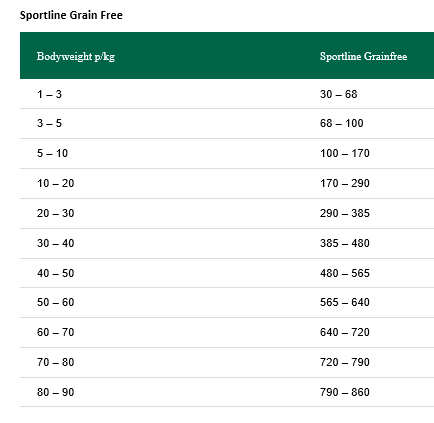Select the 80 – 90 bodyweight cell
This screenshot has width=434, height=423.
pyautogui.click(x=56, y=392)
